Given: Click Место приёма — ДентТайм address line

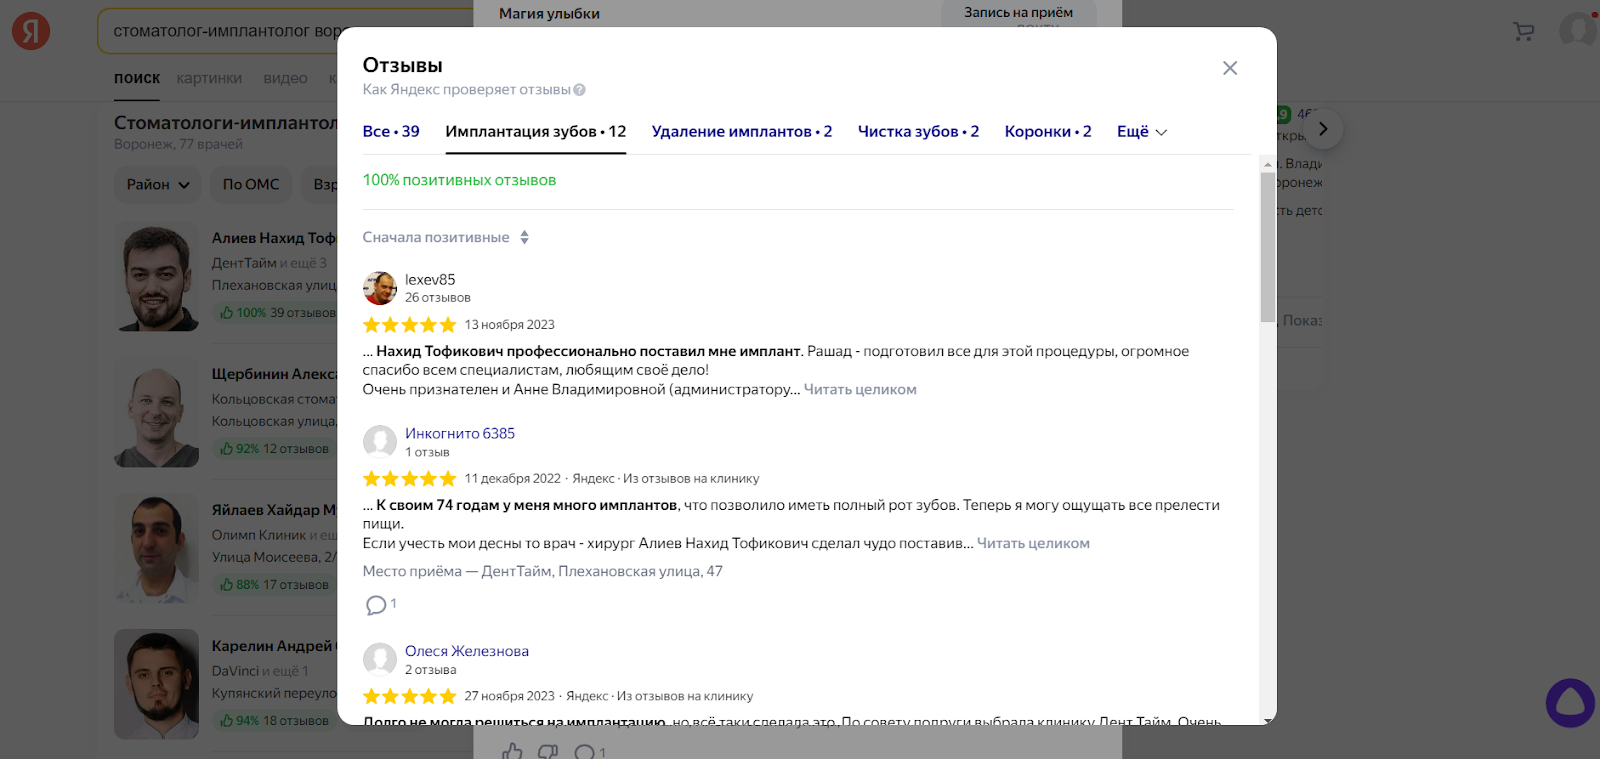Looking at the screenshot, I should click(542, 571).
